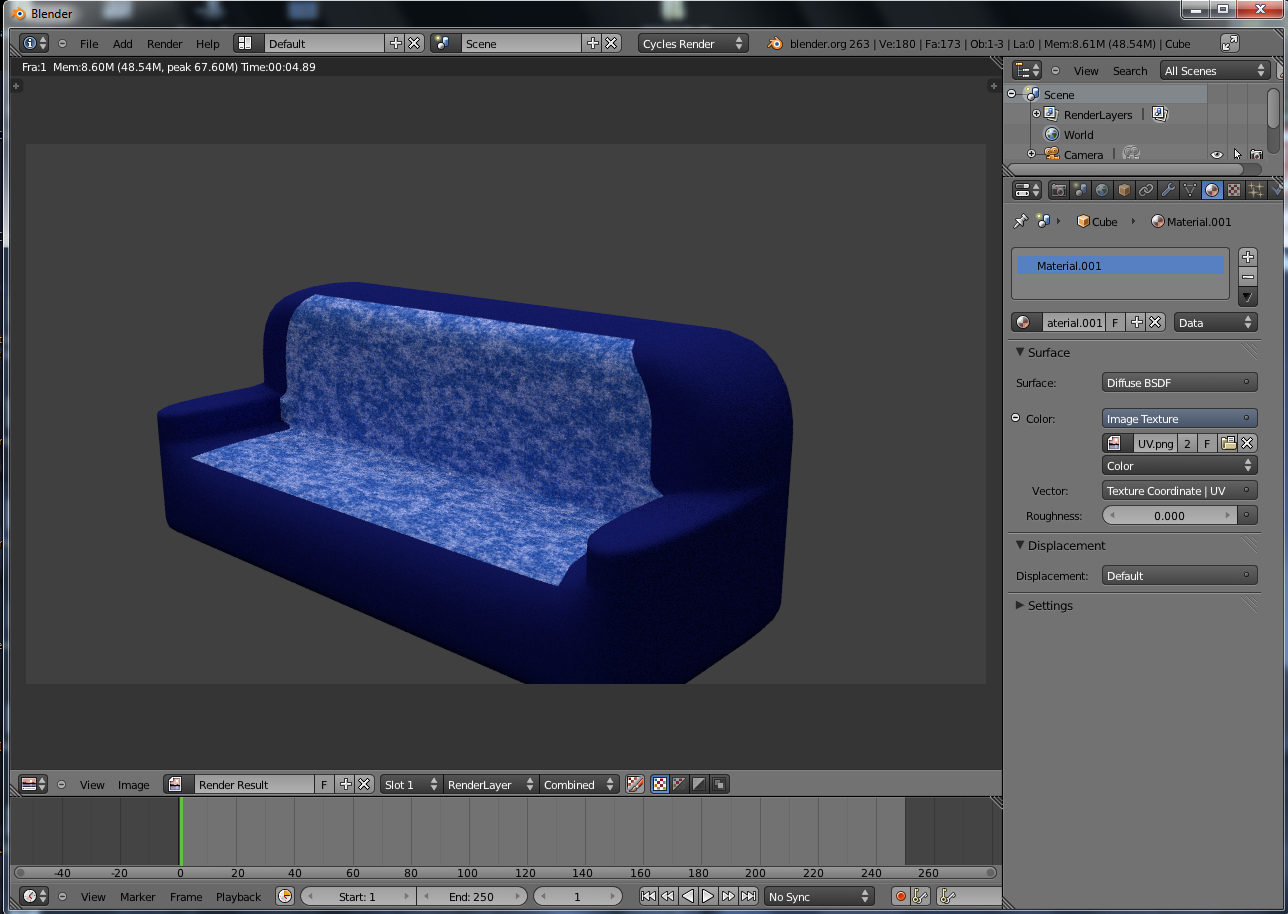Open the Surface Diffuse BSDF dropdown
This screenshot has height=914, width=1288.
(1179, 383)
